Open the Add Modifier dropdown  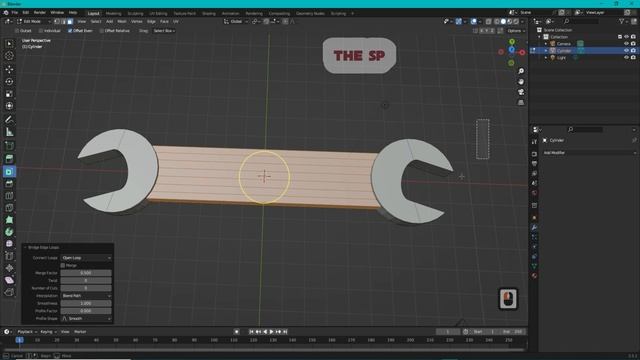pos(589,153)
